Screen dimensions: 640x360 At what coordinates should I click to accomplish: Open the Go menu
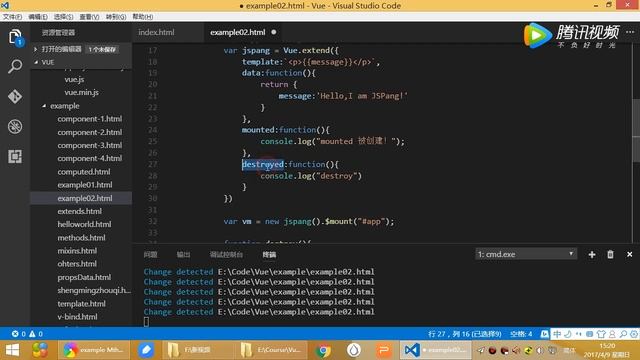click(x=116, y=17)
